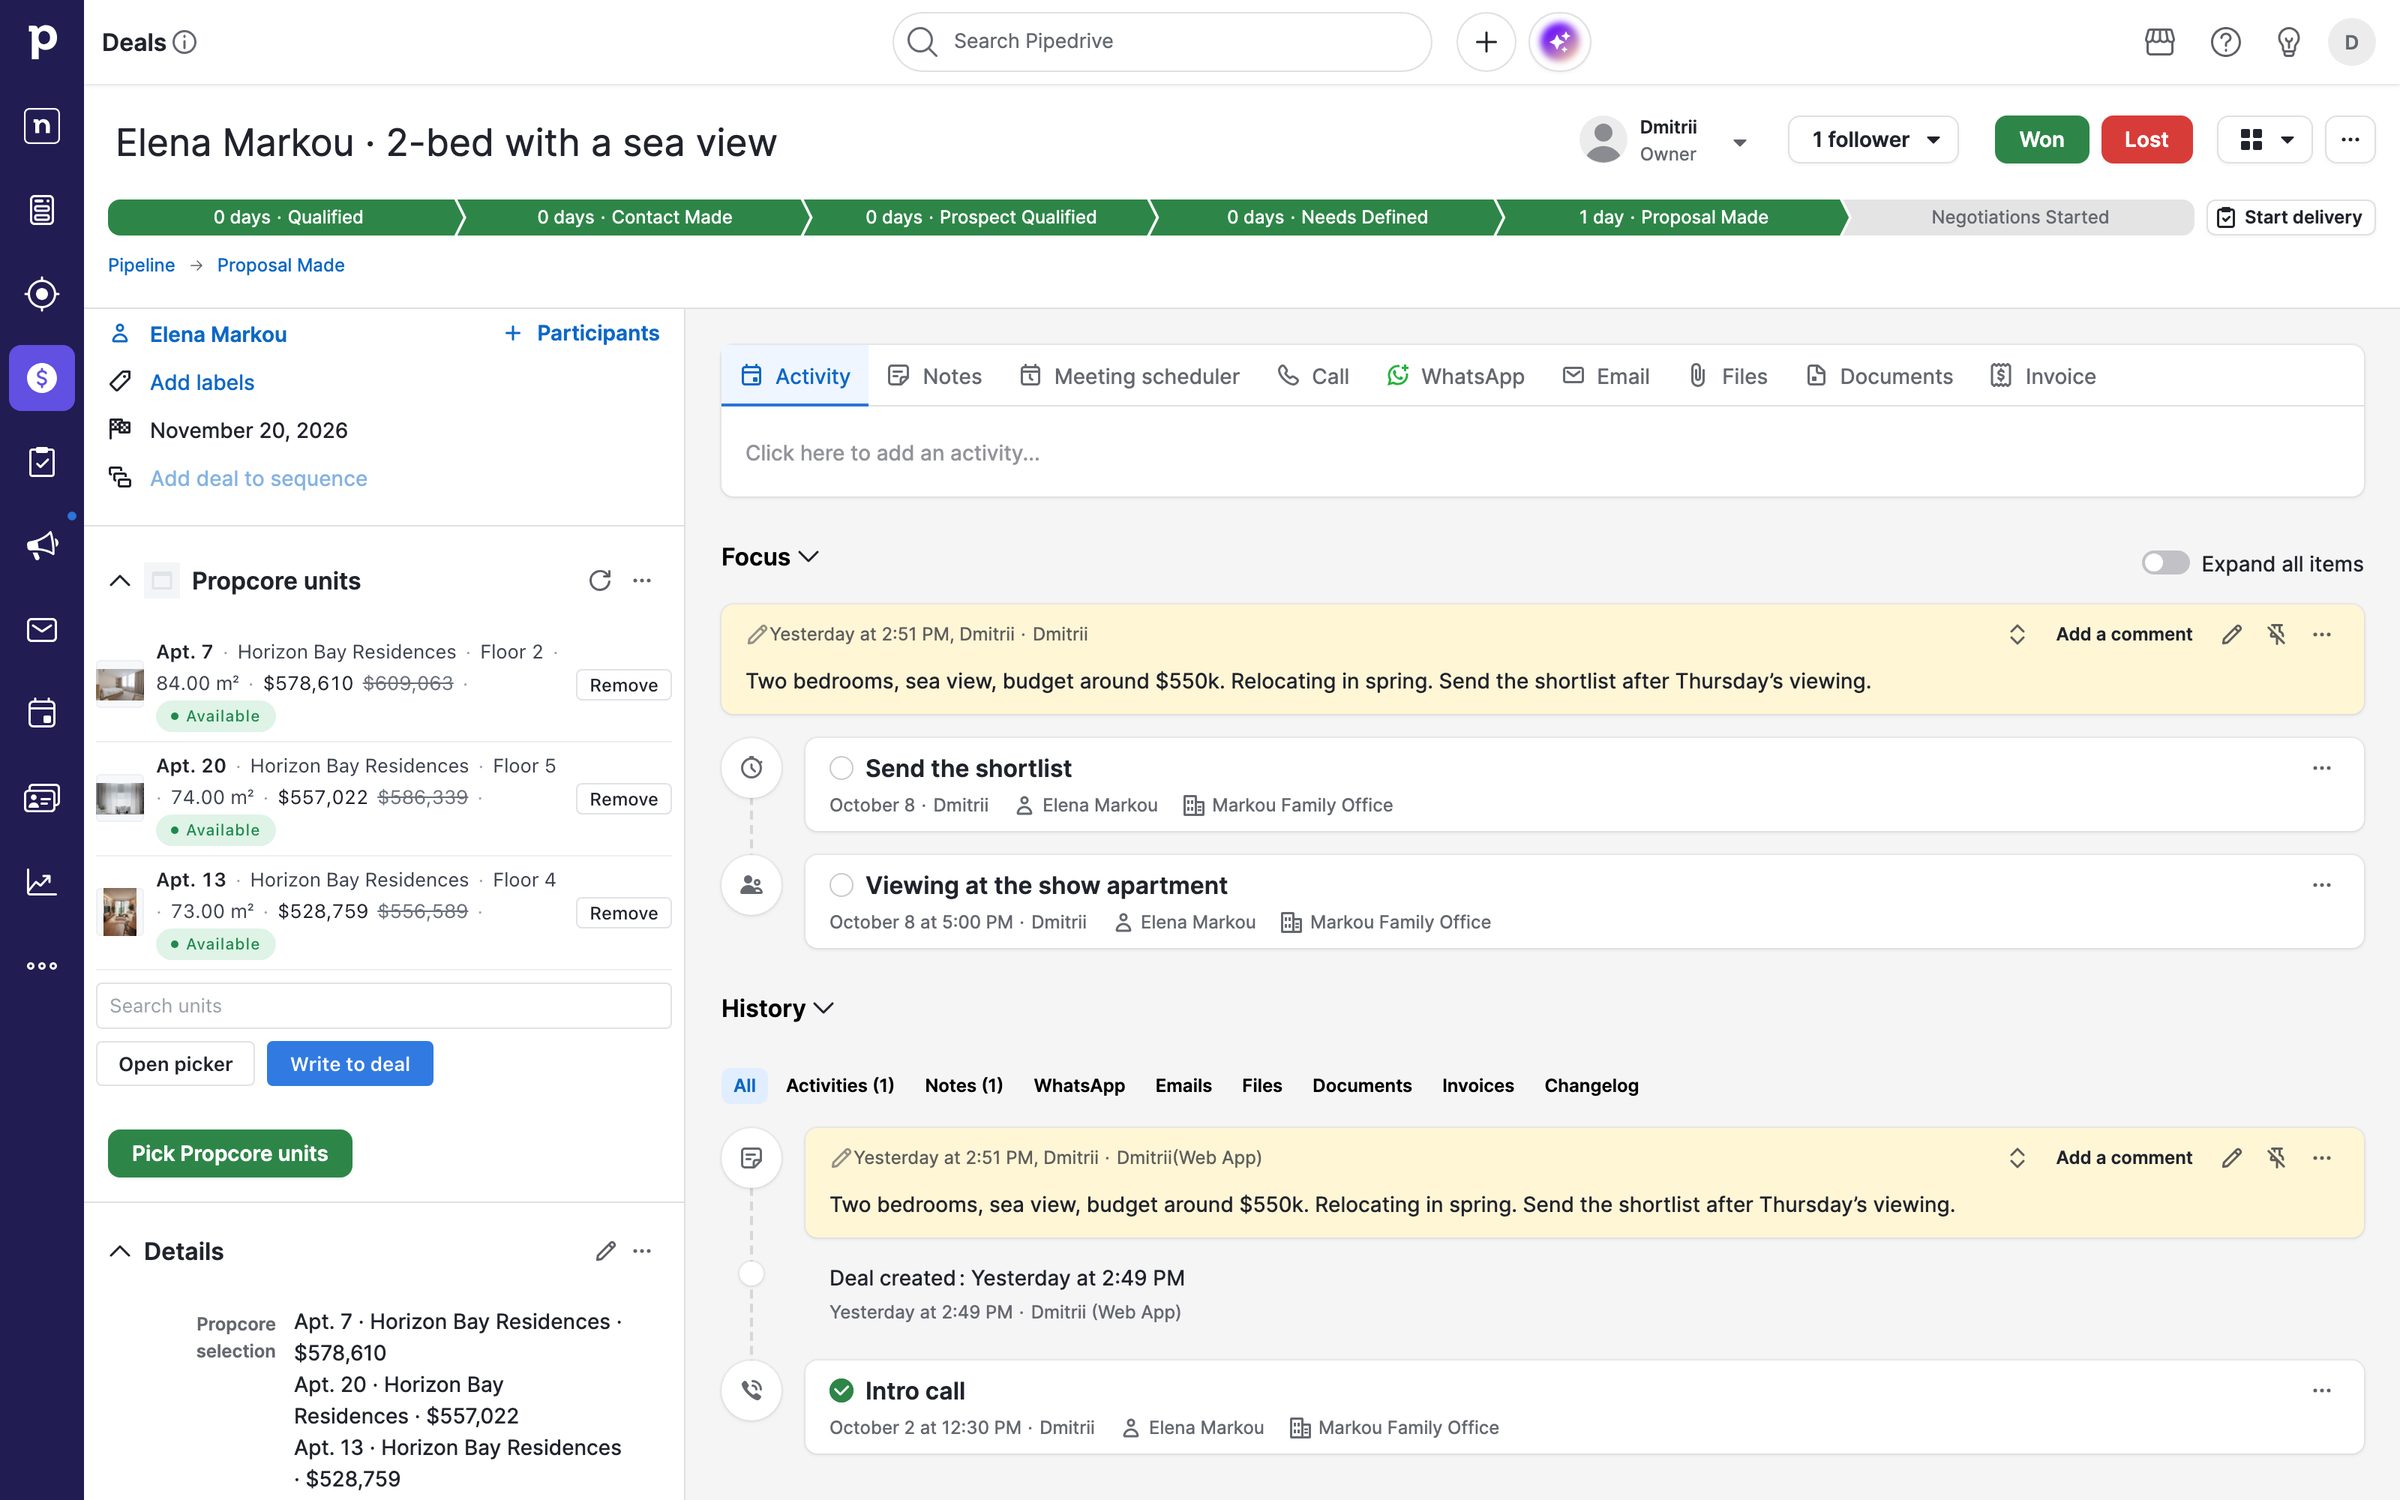The width and height of the screenshot is (2400, 1500).
Task: Mark Send the shortlist as done
Action: (841, 768)
